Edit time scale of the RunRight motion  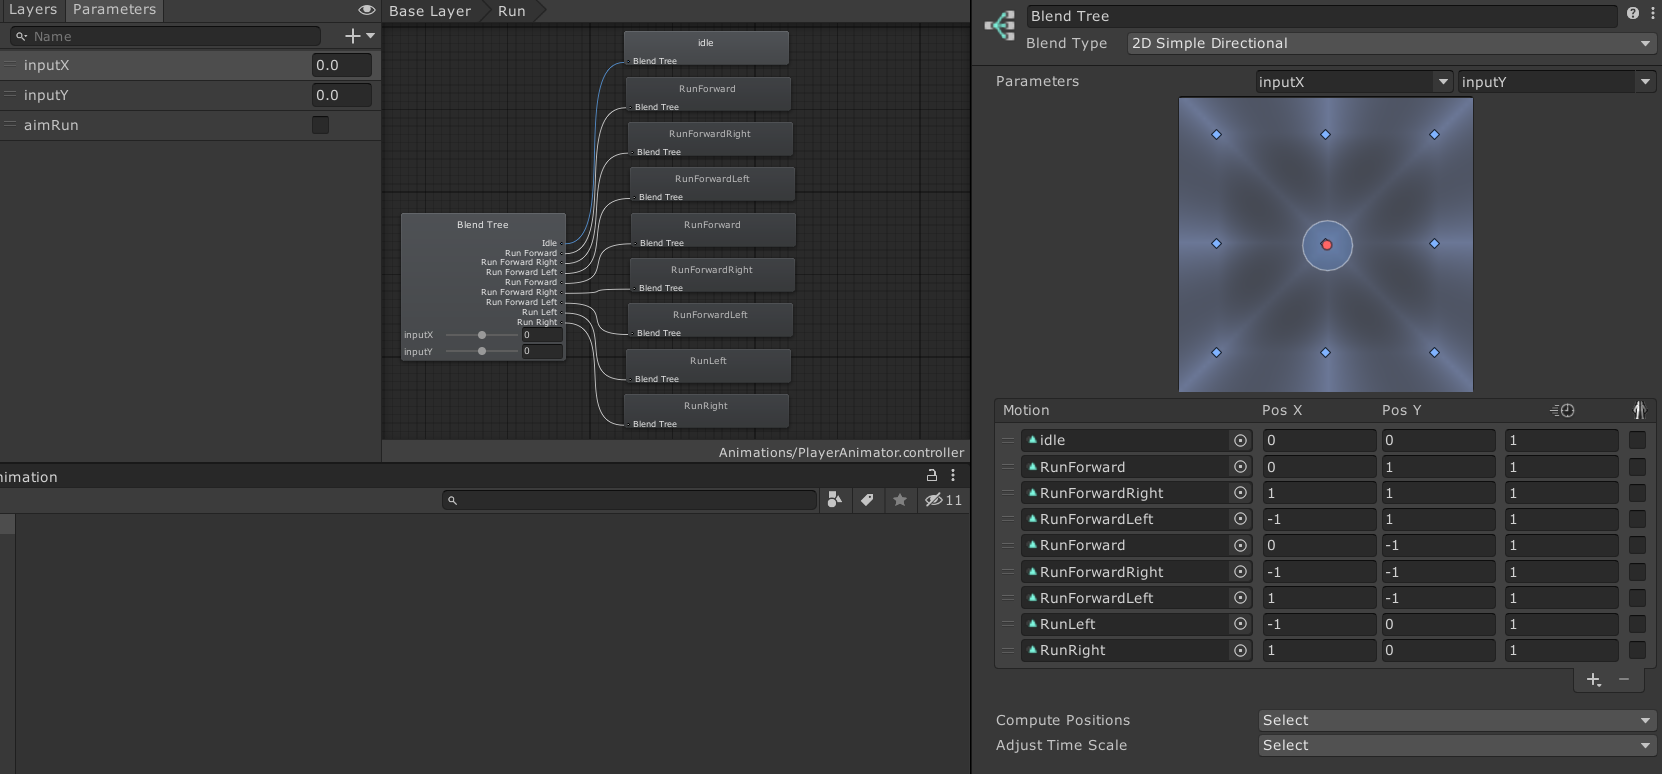(x=1562, y=650)
